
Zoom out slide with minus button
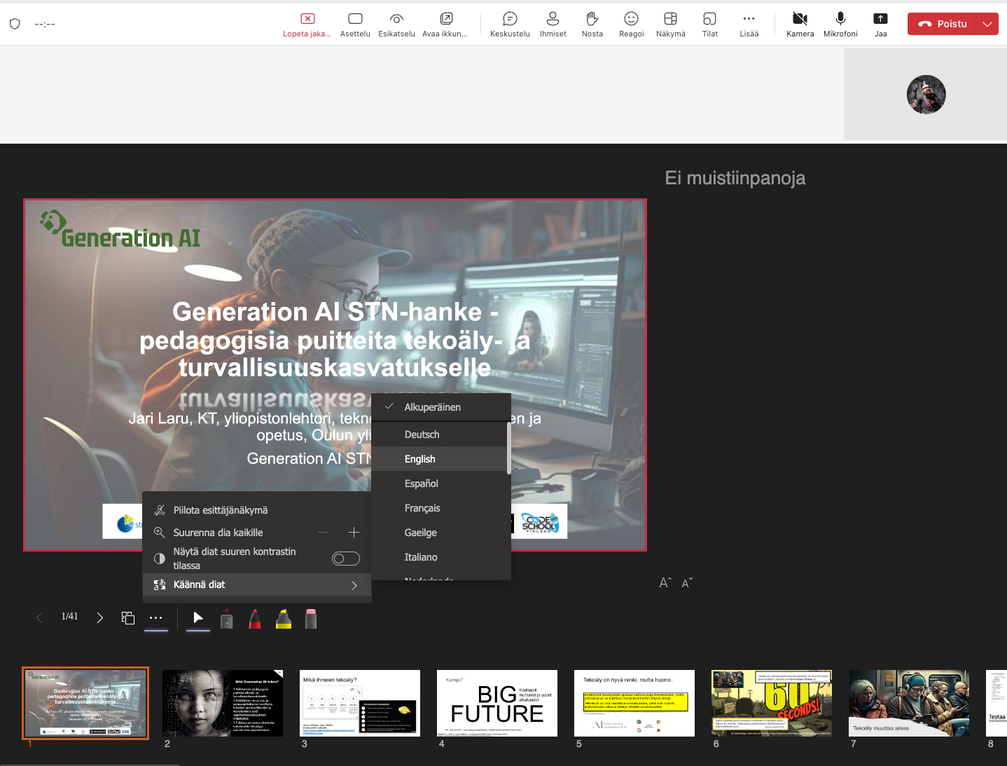pos(323,532)
